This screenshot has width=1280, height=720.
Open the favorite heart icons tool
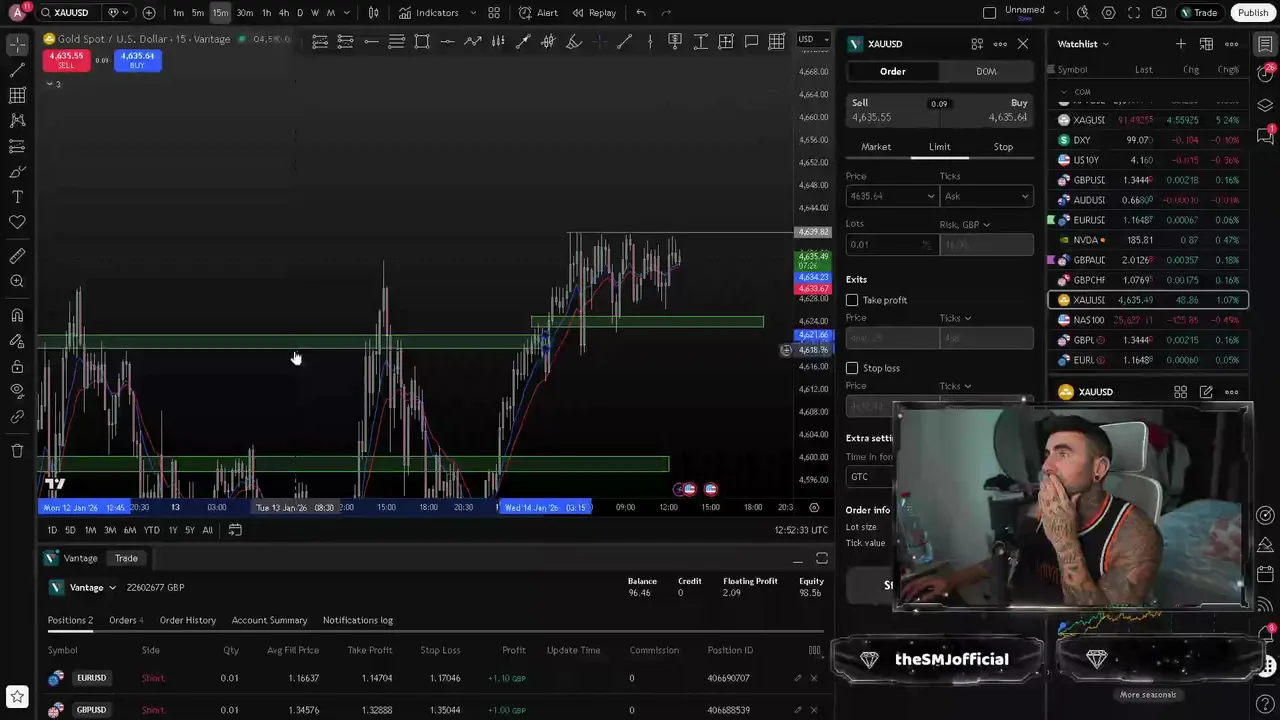[x=17, y=222]
